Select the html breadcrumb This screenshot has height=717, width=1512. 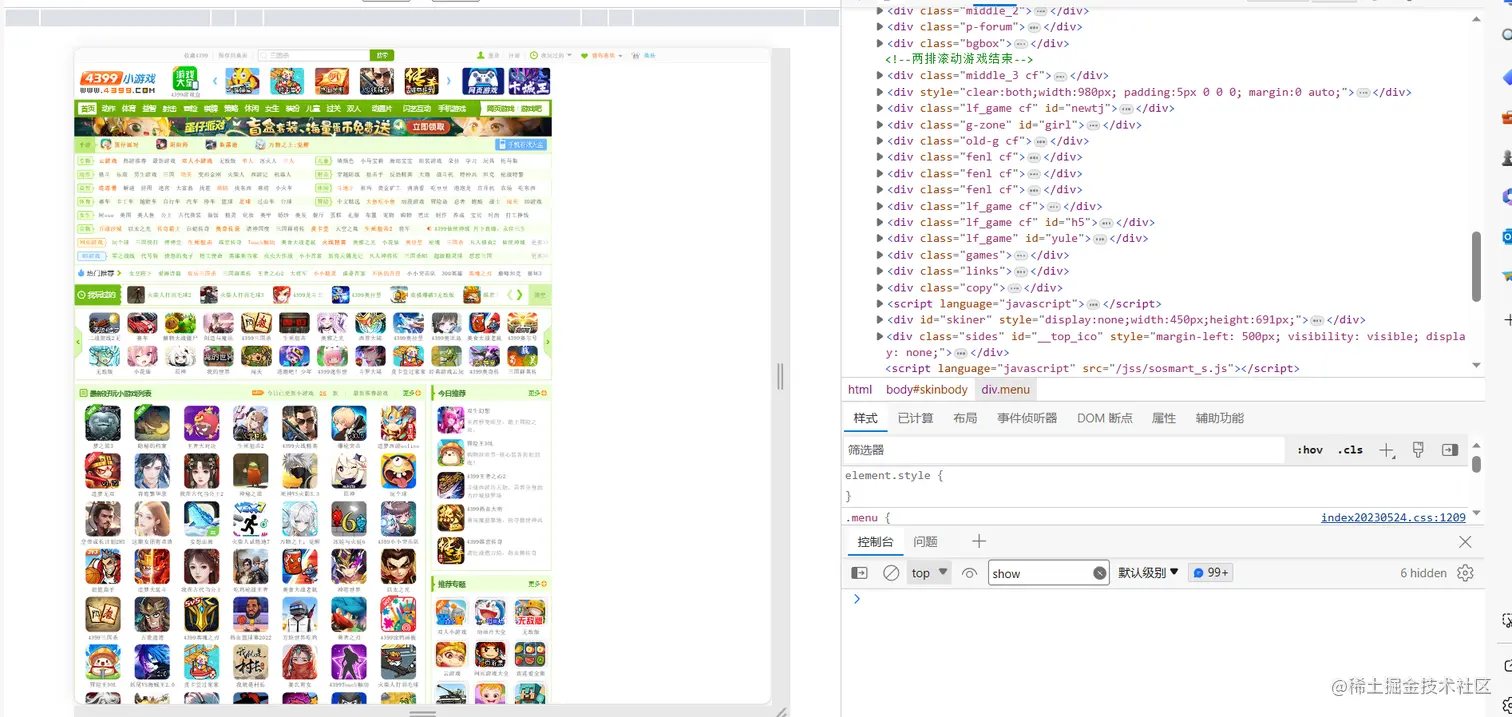860,389
